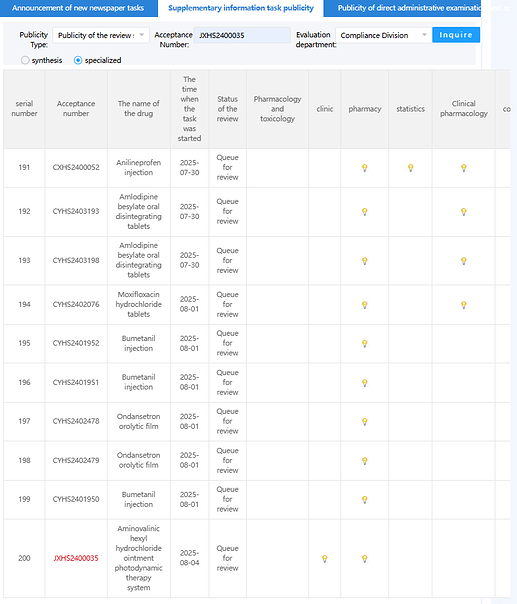This screenshot has width=517, height=604.
Task: Focus the Acceptance Number input field
Action: [x=242, y=35]
